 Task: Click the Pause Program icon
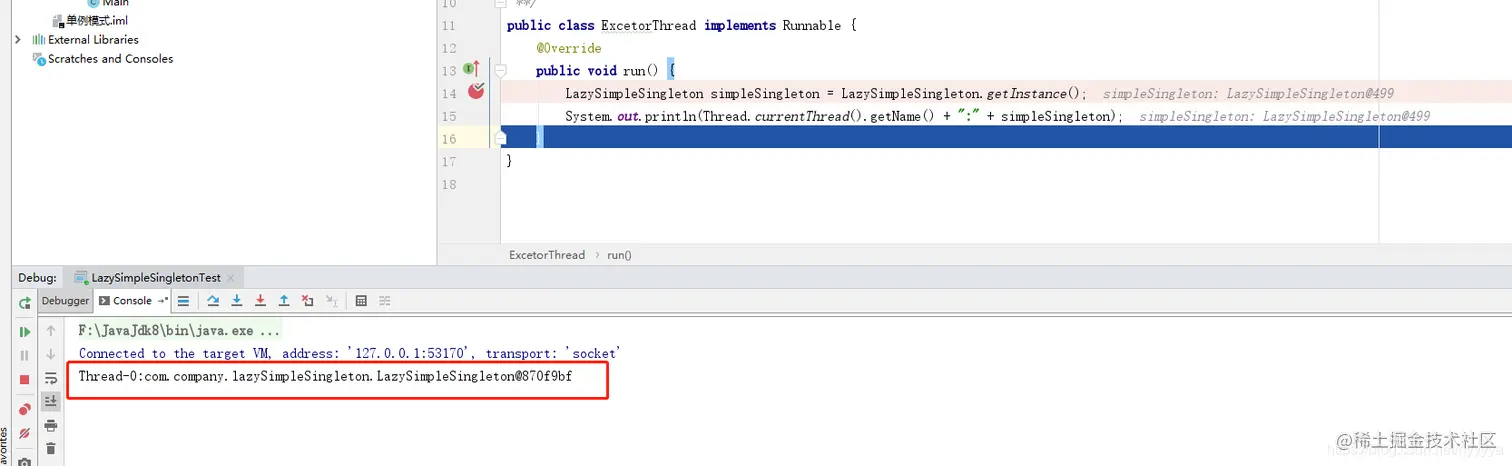coord(25,355)
